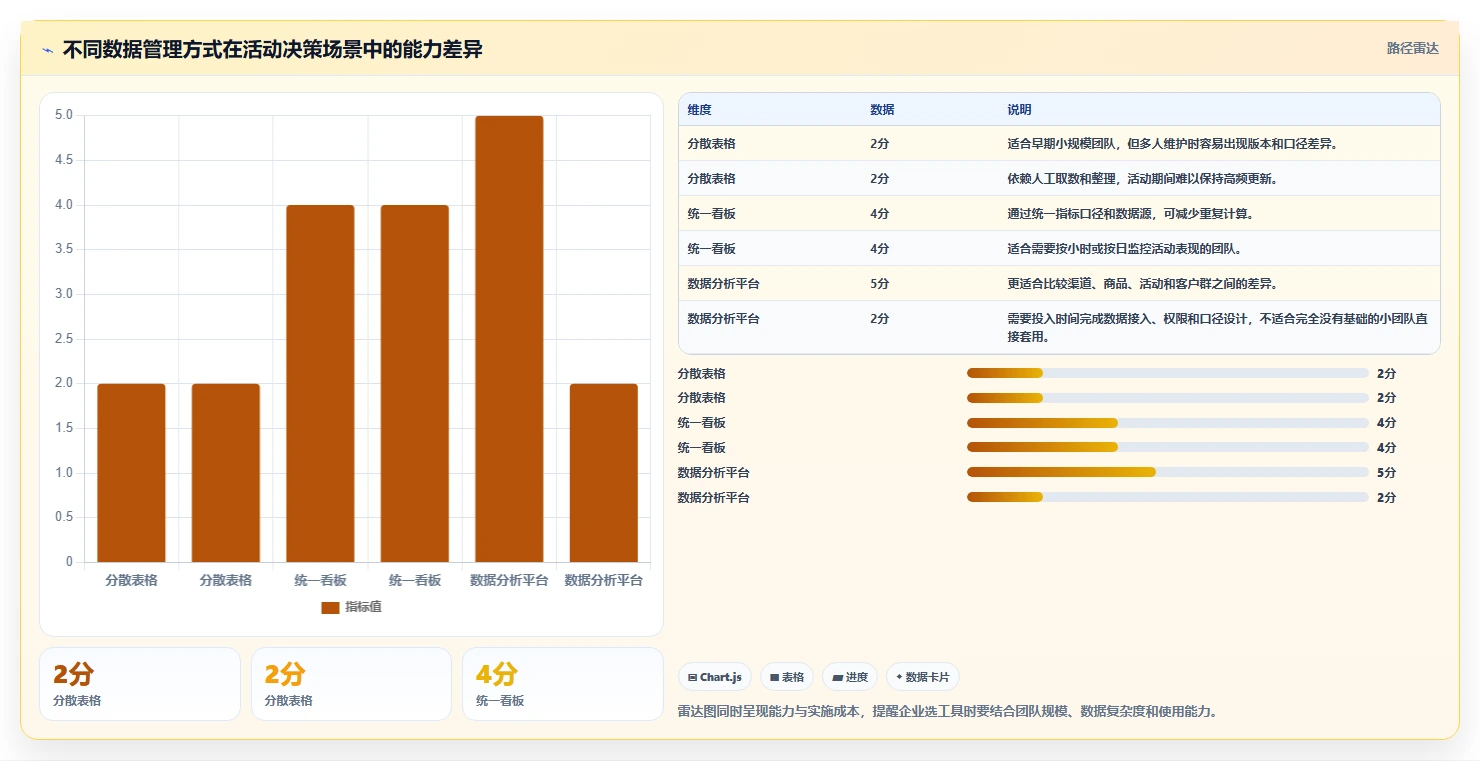Click the 1.0 y-axis label

63,473
